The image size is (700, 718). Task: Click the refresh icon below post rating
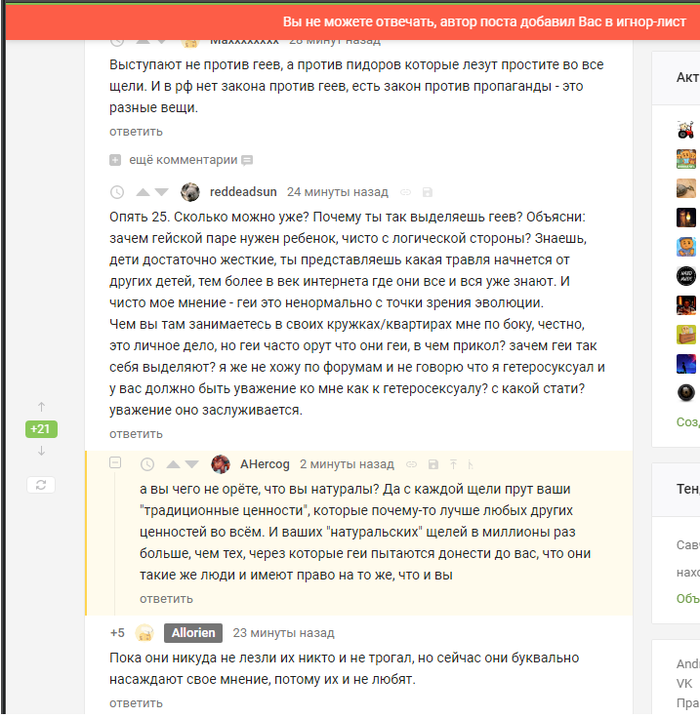(41, 485)
